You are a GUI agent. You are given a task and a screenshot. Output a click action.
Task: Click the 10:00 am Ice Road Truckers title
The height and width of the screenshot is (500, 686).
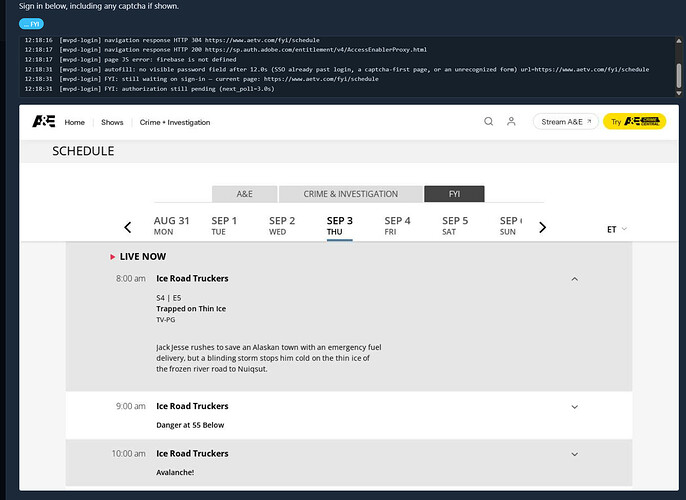192,454
